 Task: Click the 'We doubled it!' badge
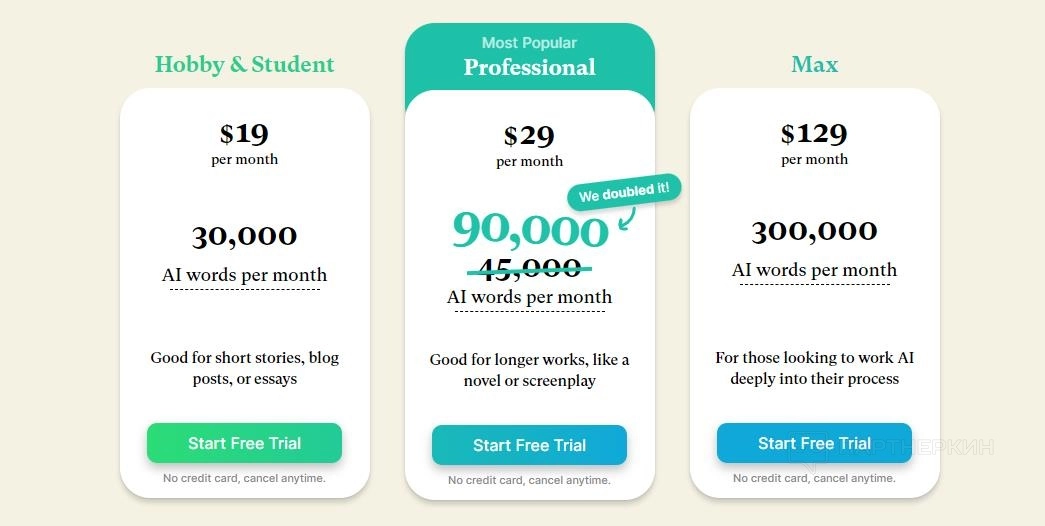pos(624,192)
